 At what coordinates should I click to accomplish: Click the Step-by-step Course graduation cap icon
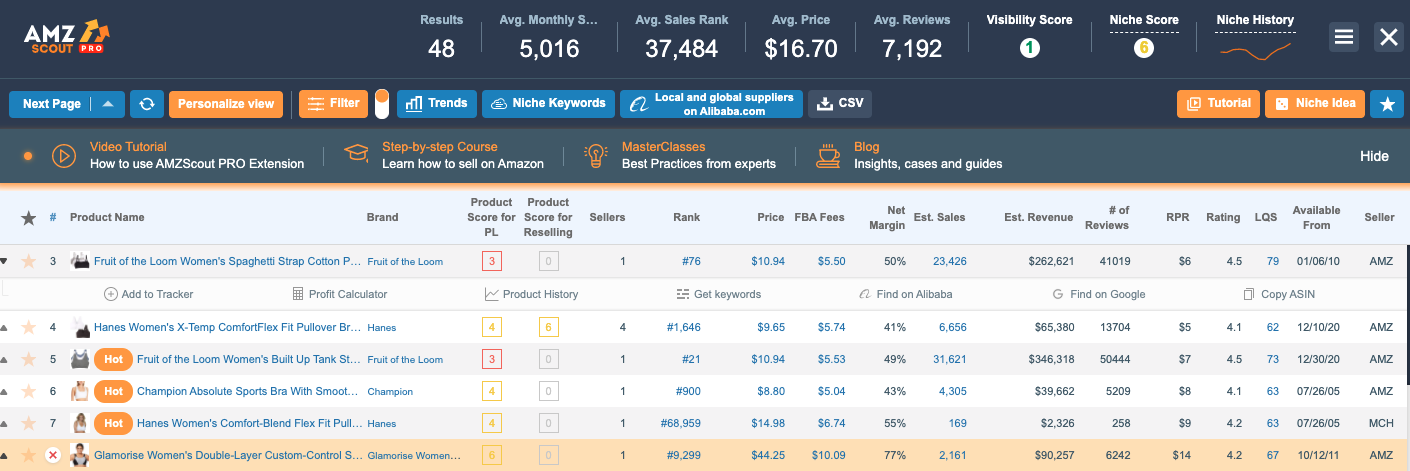(x=356, y=154)
